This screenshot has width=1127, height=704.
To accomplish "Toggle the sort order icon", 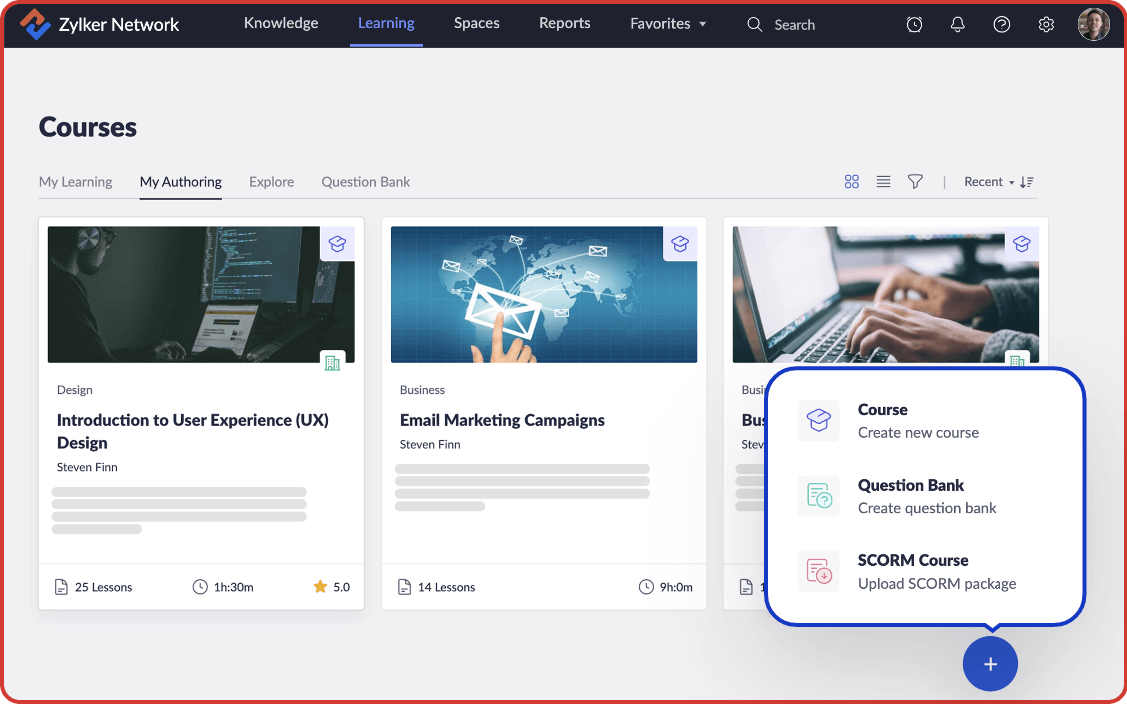I will click(x=1027, y=182).
